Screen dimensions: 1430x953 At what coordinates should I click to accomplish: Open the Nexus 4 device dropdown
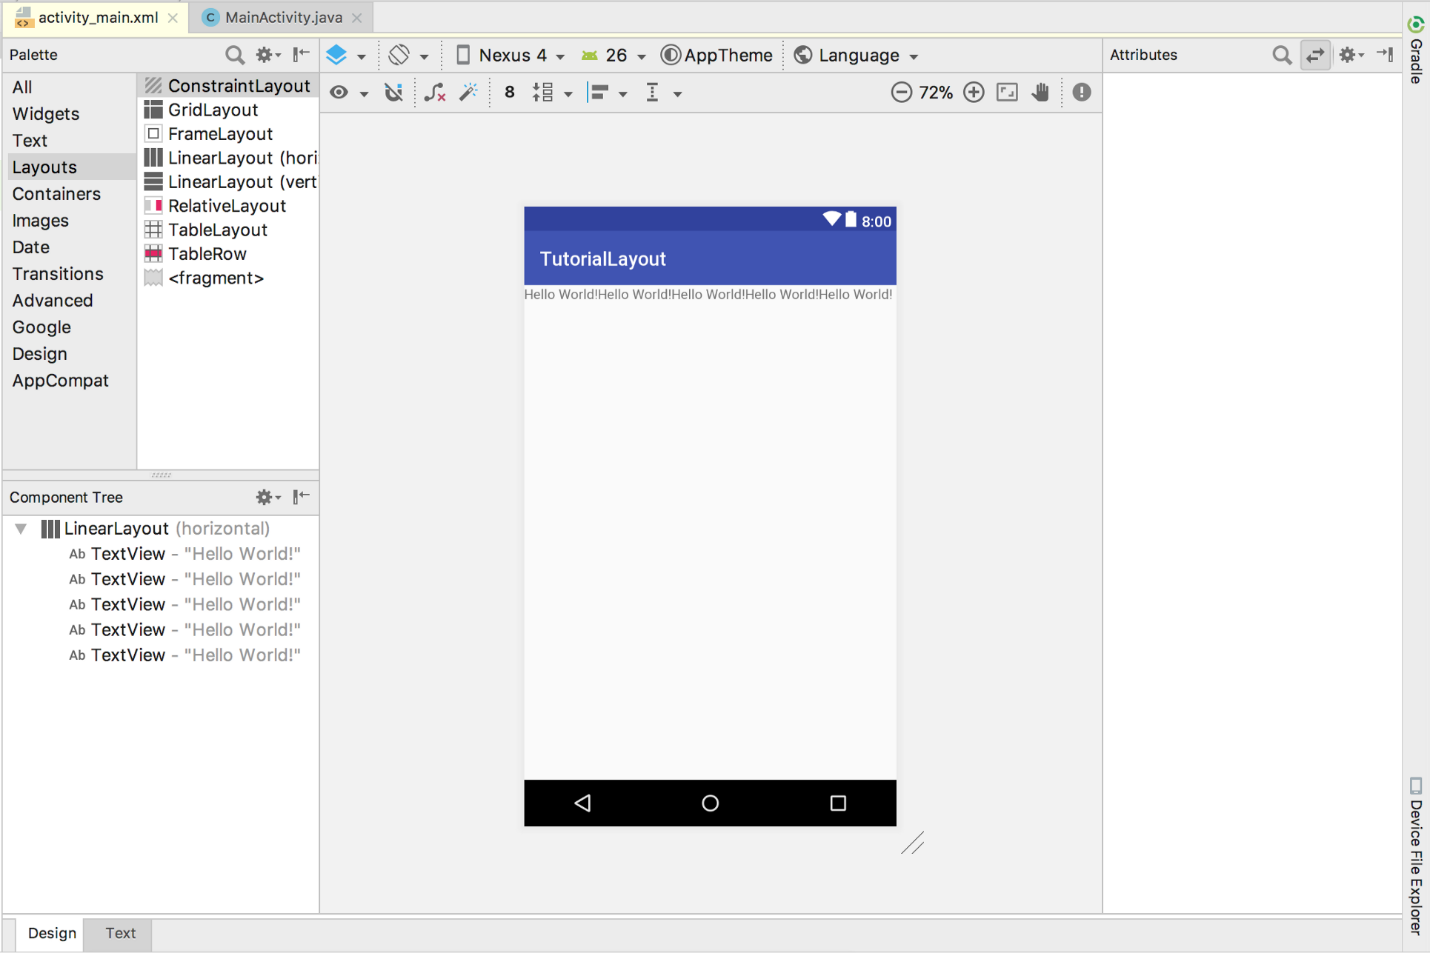508,55
